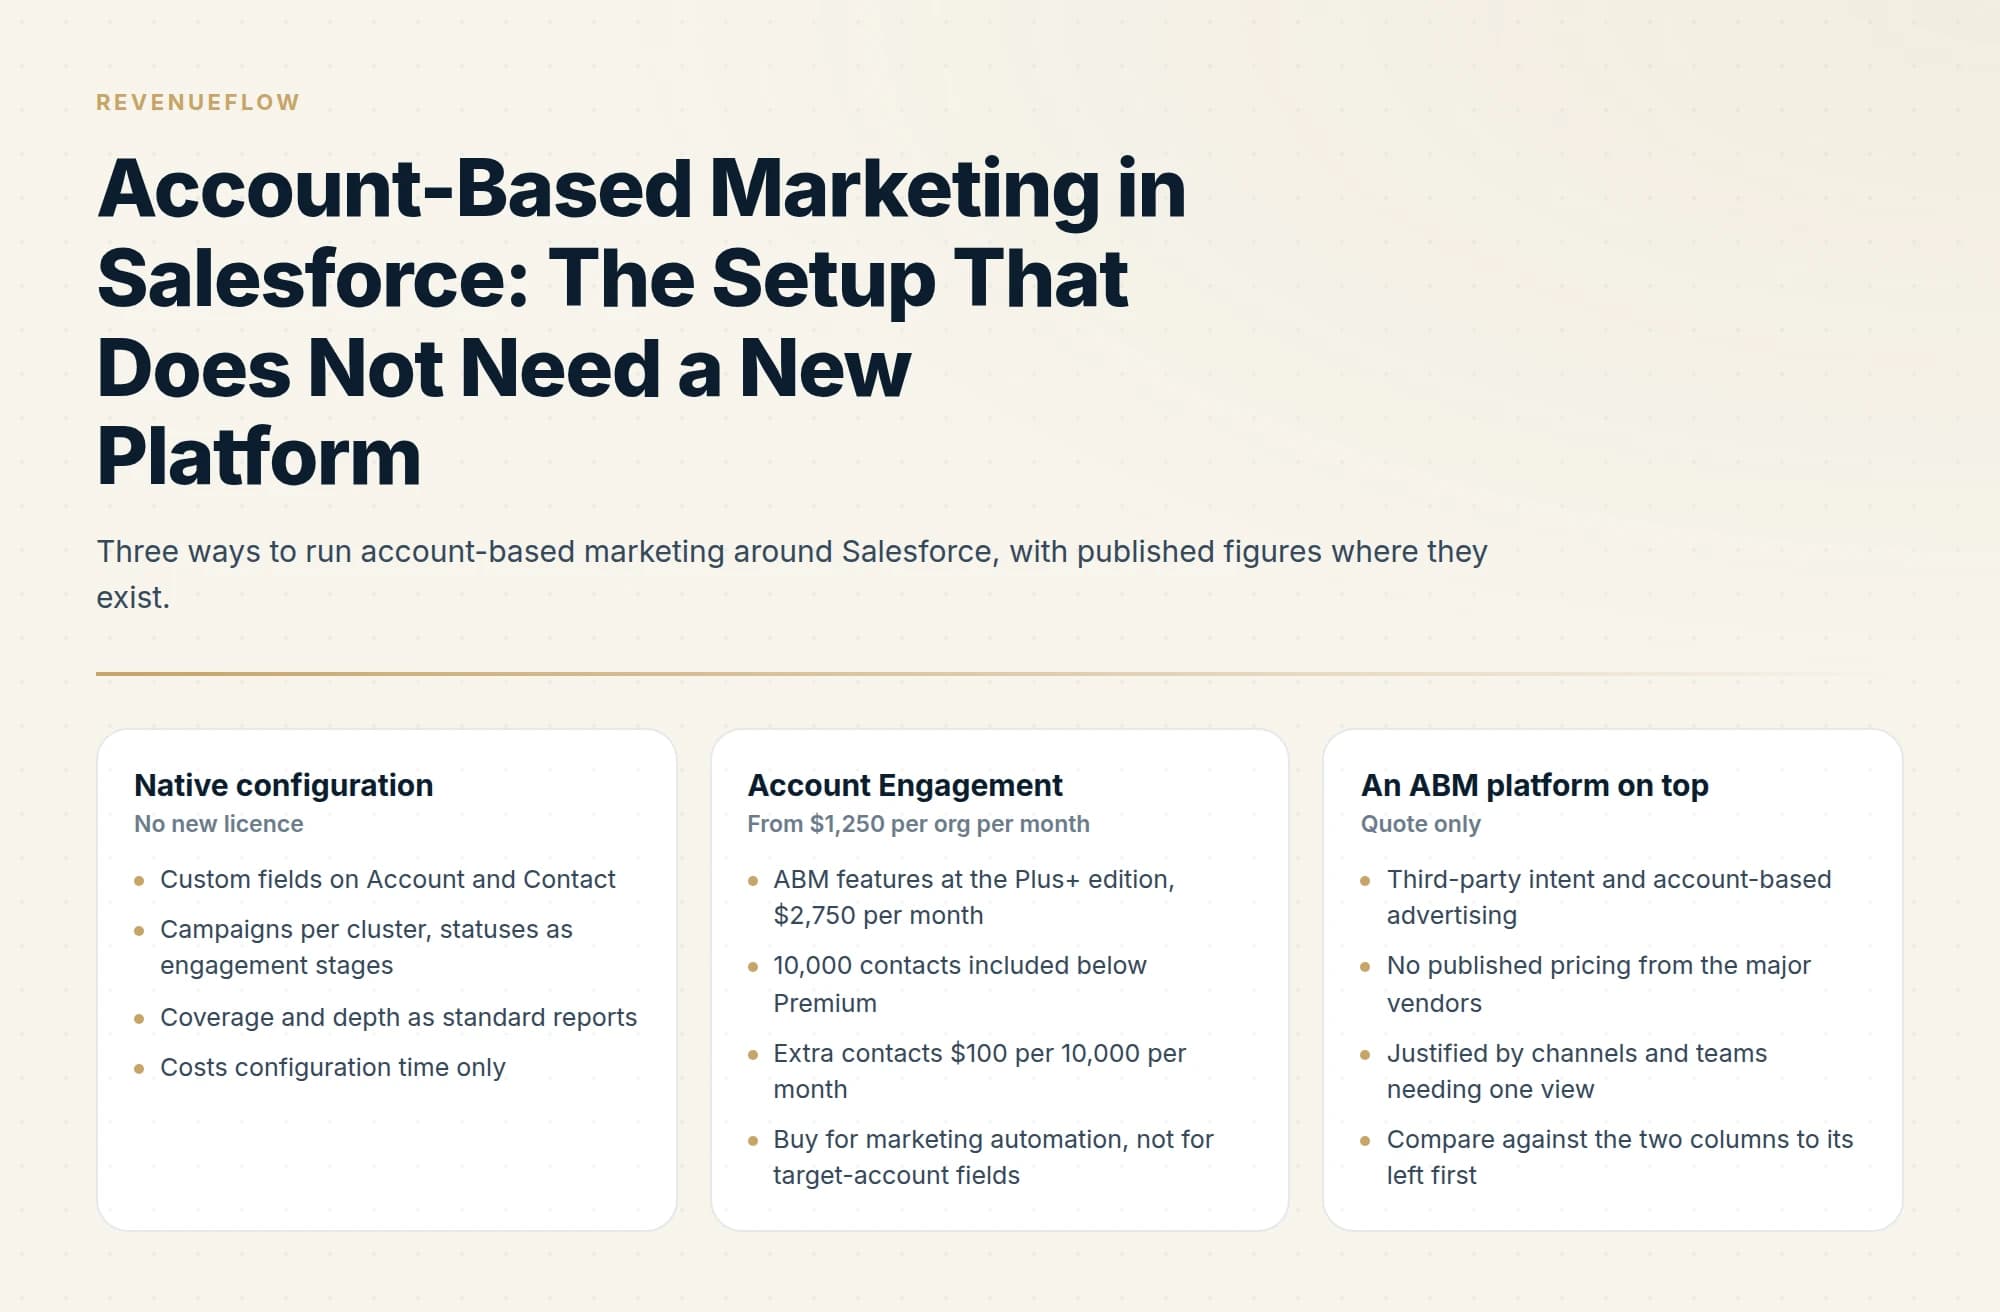This screenshot has width=2000, height=1312.
Task: Select the Account-Based Marketing in Salesforce main headline
Action: click(x=641, y=322)
